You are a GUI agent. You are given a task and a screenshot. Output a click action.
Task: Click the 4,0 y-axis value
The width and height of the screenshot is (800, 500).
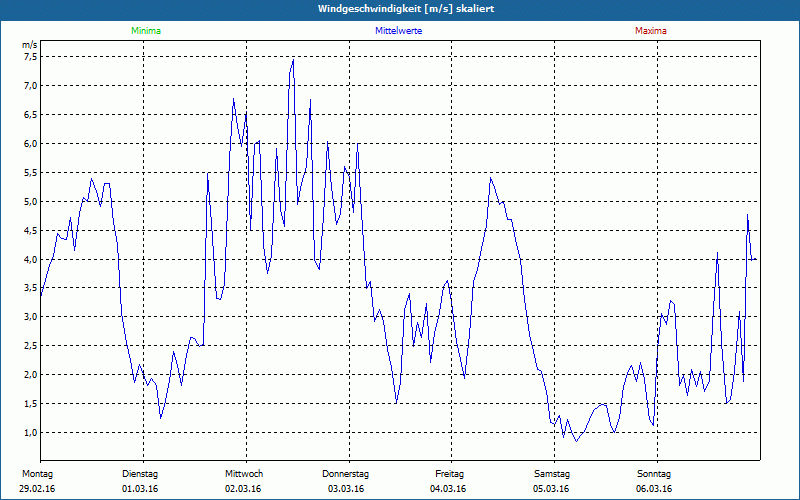pos(31,259)
